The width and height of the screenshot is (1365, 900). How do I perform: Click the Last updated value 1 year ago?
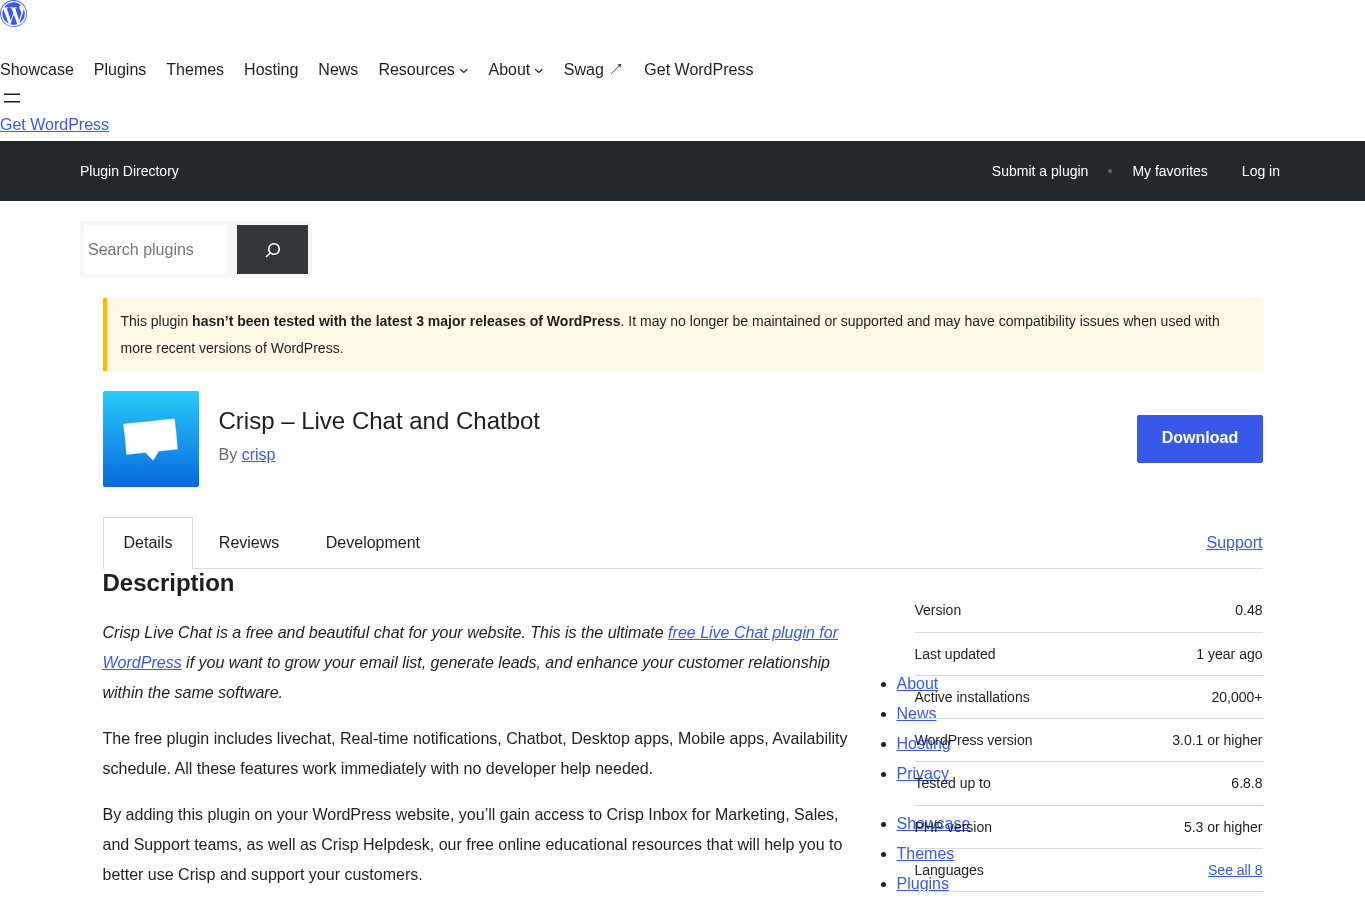point(1229,654)
